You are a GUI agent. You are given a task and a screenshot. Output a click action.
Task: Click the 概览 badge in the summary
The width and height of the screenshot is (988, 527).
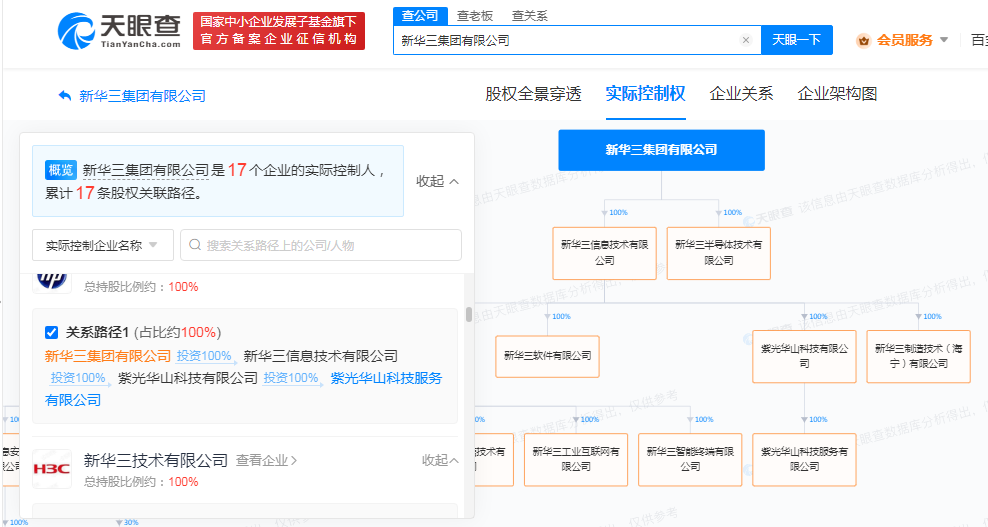click(x=60, y=170)
